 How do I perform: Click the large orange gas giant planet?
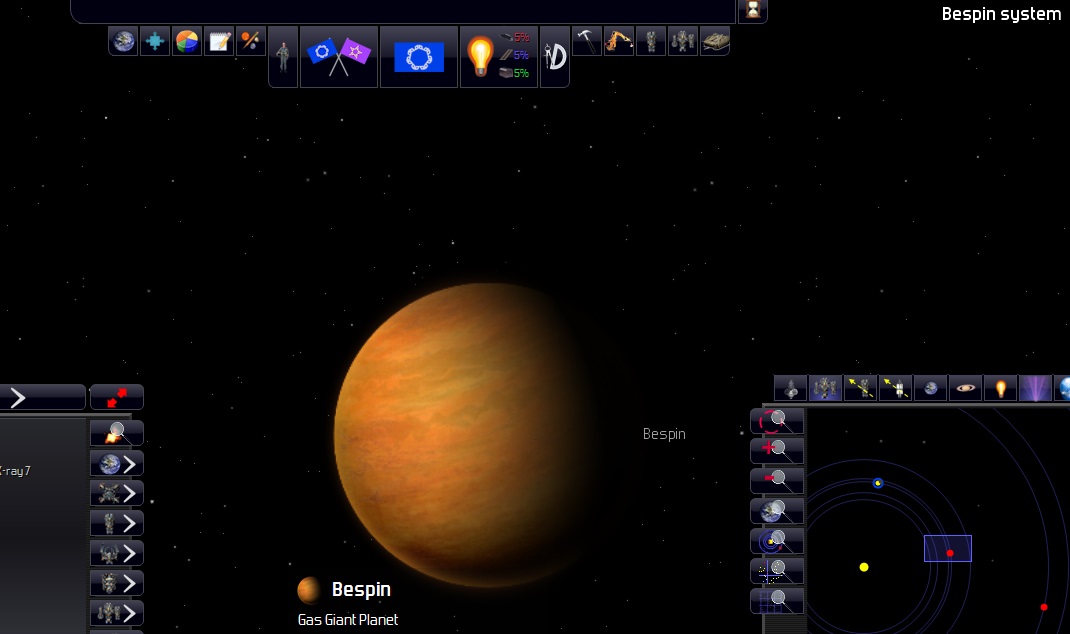click(x=471, y=435)
